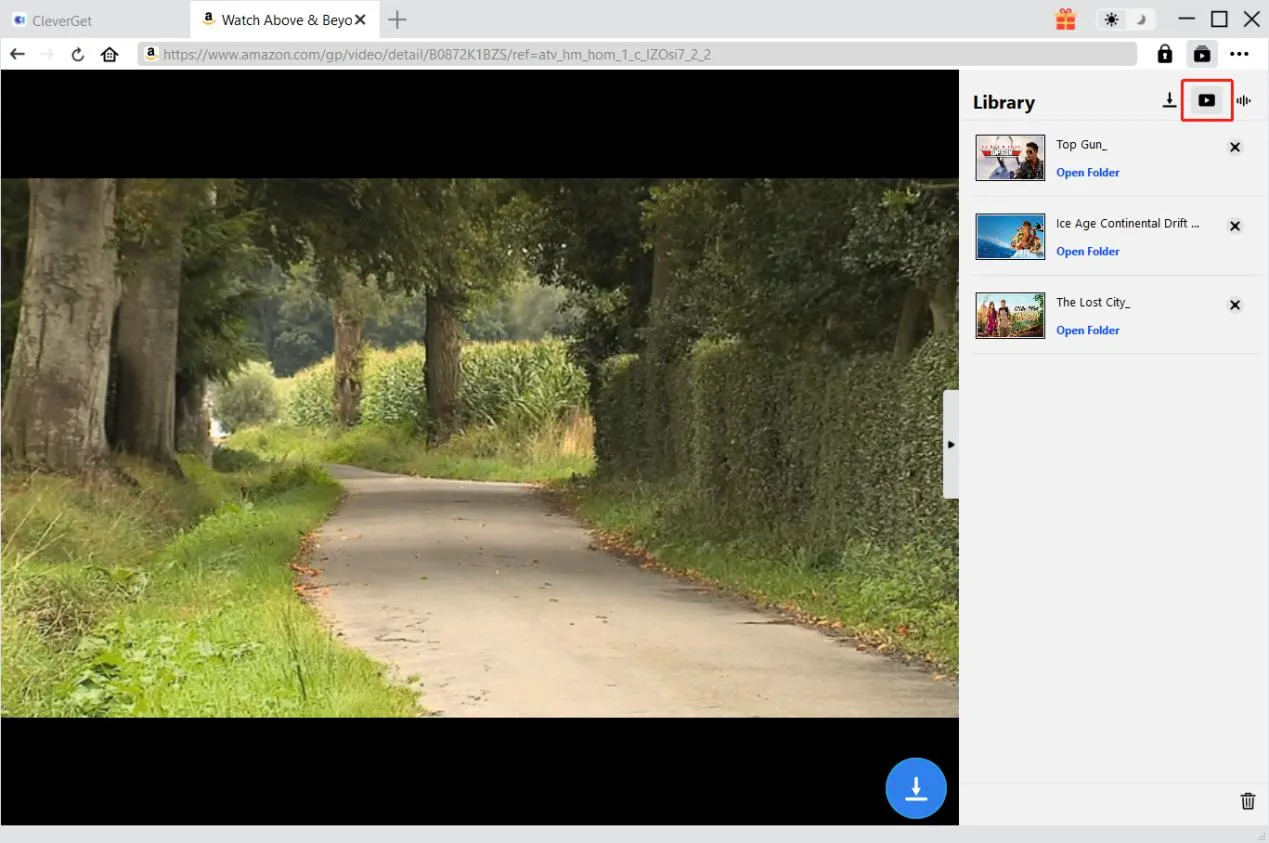Image resolution: width=1269 pixels, height=843 pixels.
Task: Switch to the Video library tab
Action: 1207,101
